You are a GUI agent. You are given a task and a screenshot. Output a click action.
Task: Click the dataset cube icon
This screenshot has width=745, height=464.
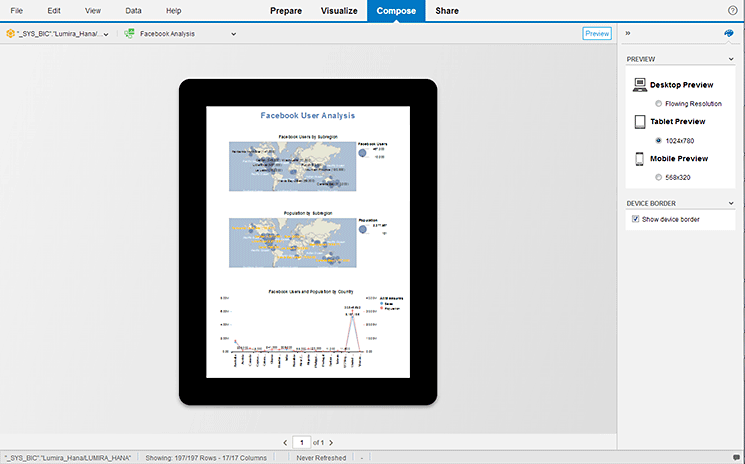[x=10, y=34]
